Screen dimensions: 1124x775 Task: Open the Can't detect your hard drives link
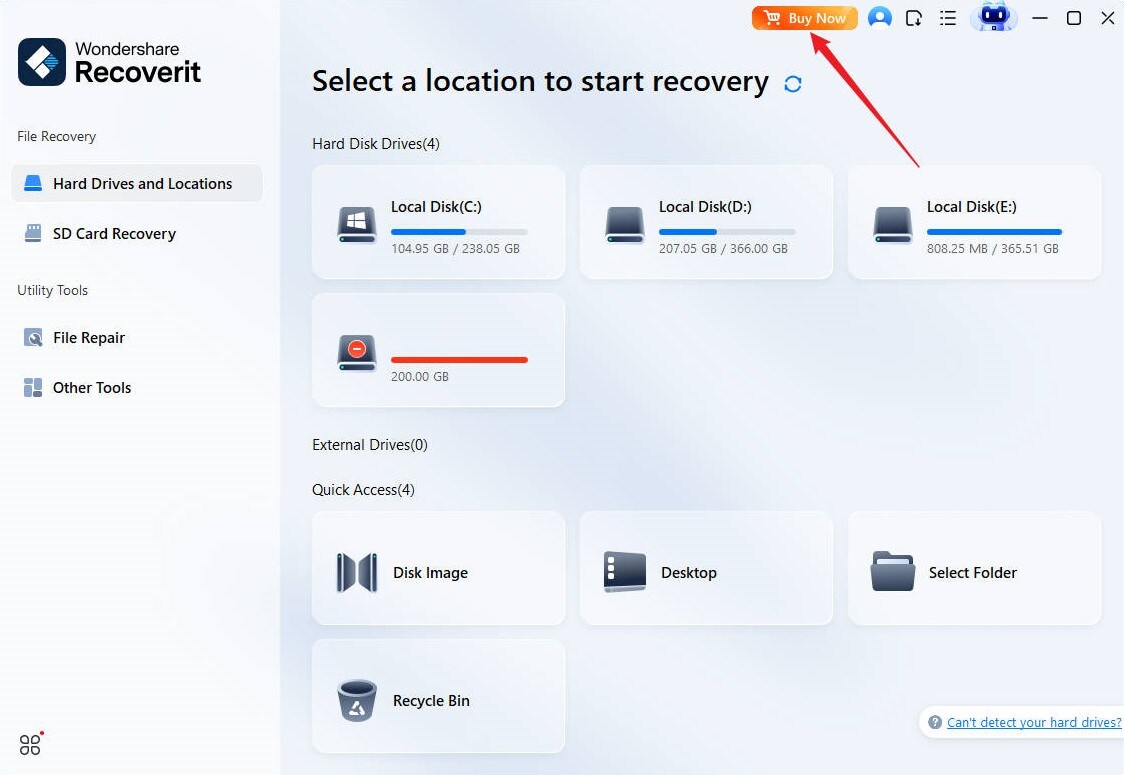(1034, 722)
